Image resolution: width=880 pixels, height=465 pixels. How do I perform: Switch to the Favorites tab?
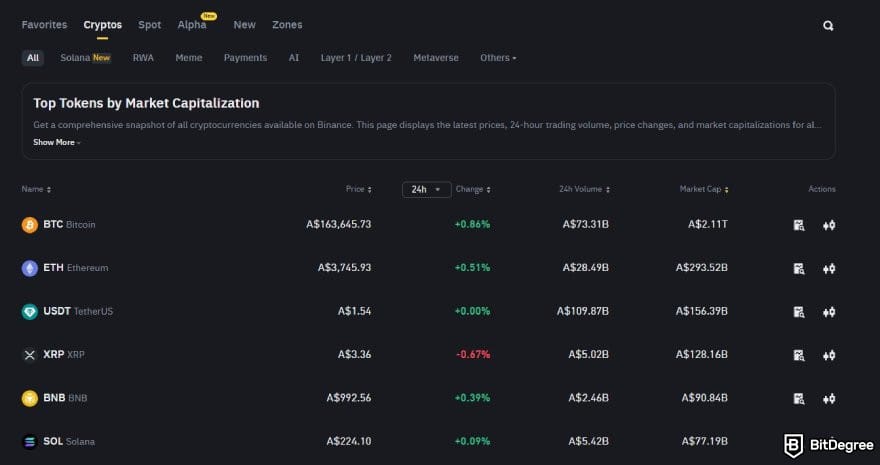pyautogui.click(x=44, y=25)
